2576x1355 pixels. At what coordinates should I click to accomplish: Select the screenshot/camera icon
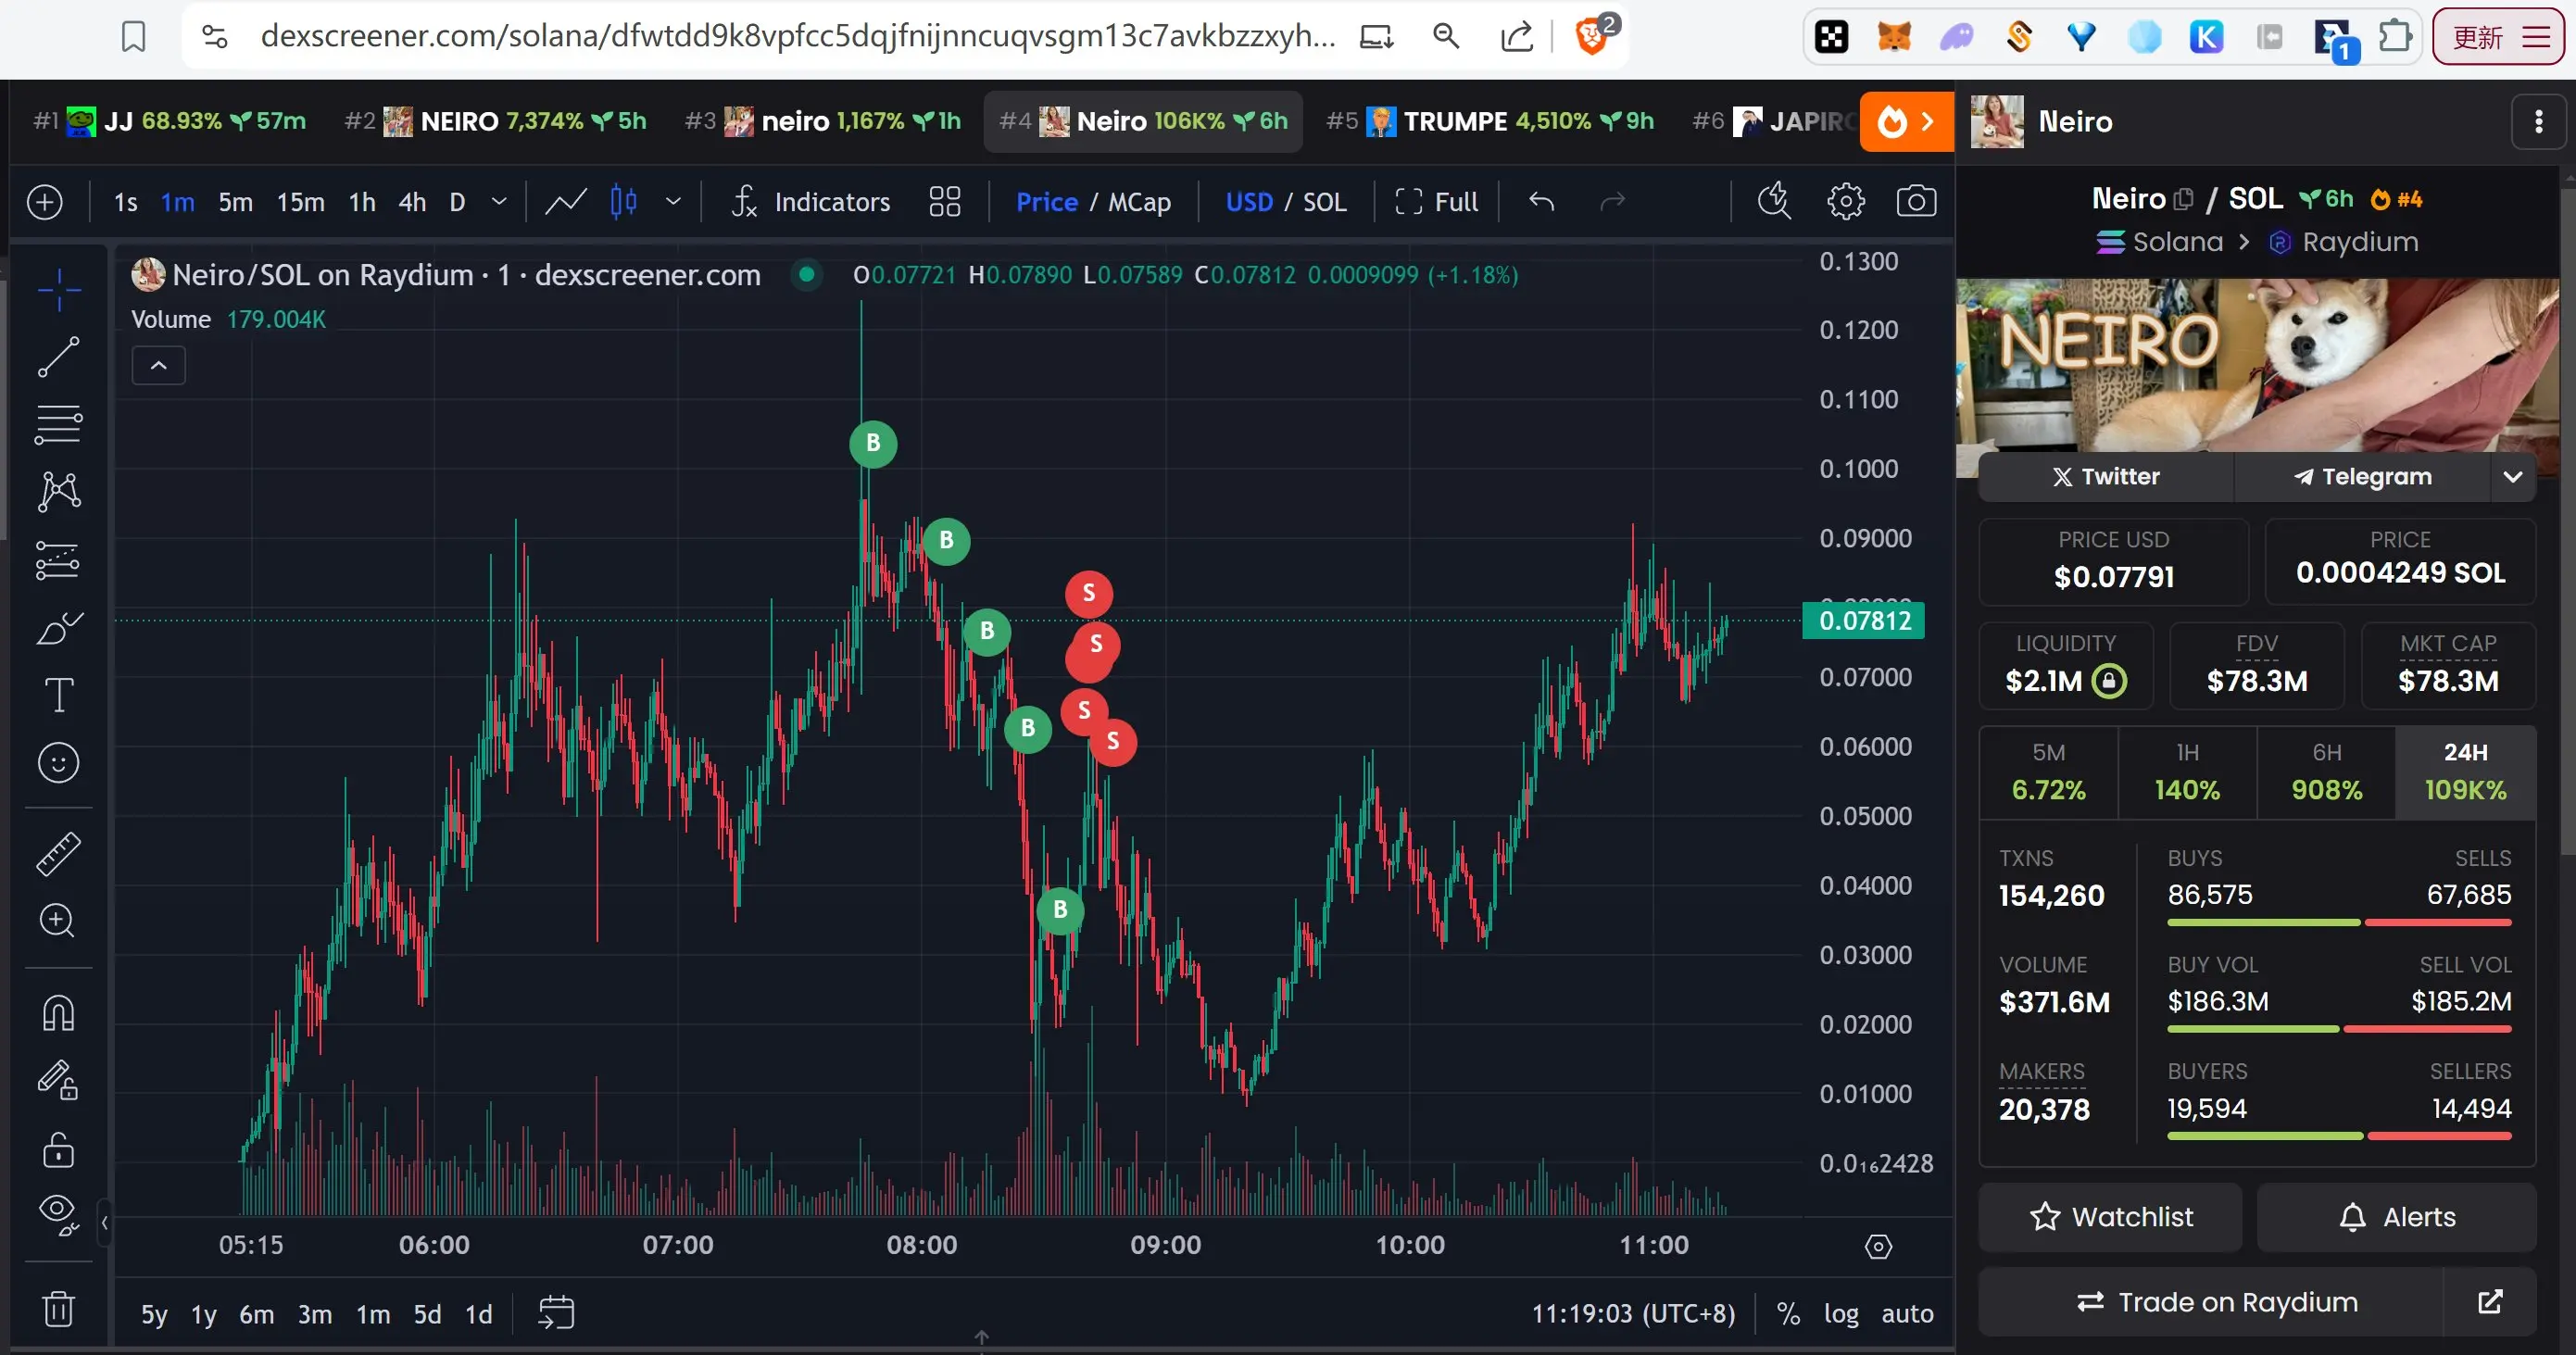[1916, 201]
